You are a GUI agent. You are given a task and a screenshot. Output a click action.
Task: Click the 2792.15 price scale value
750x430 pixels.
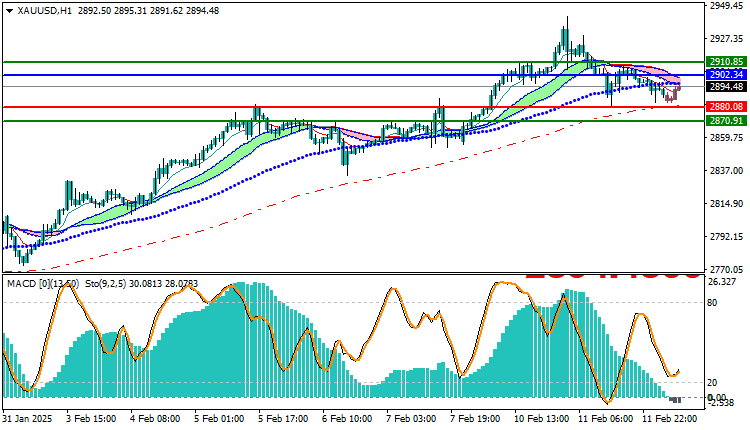(726, 237)
